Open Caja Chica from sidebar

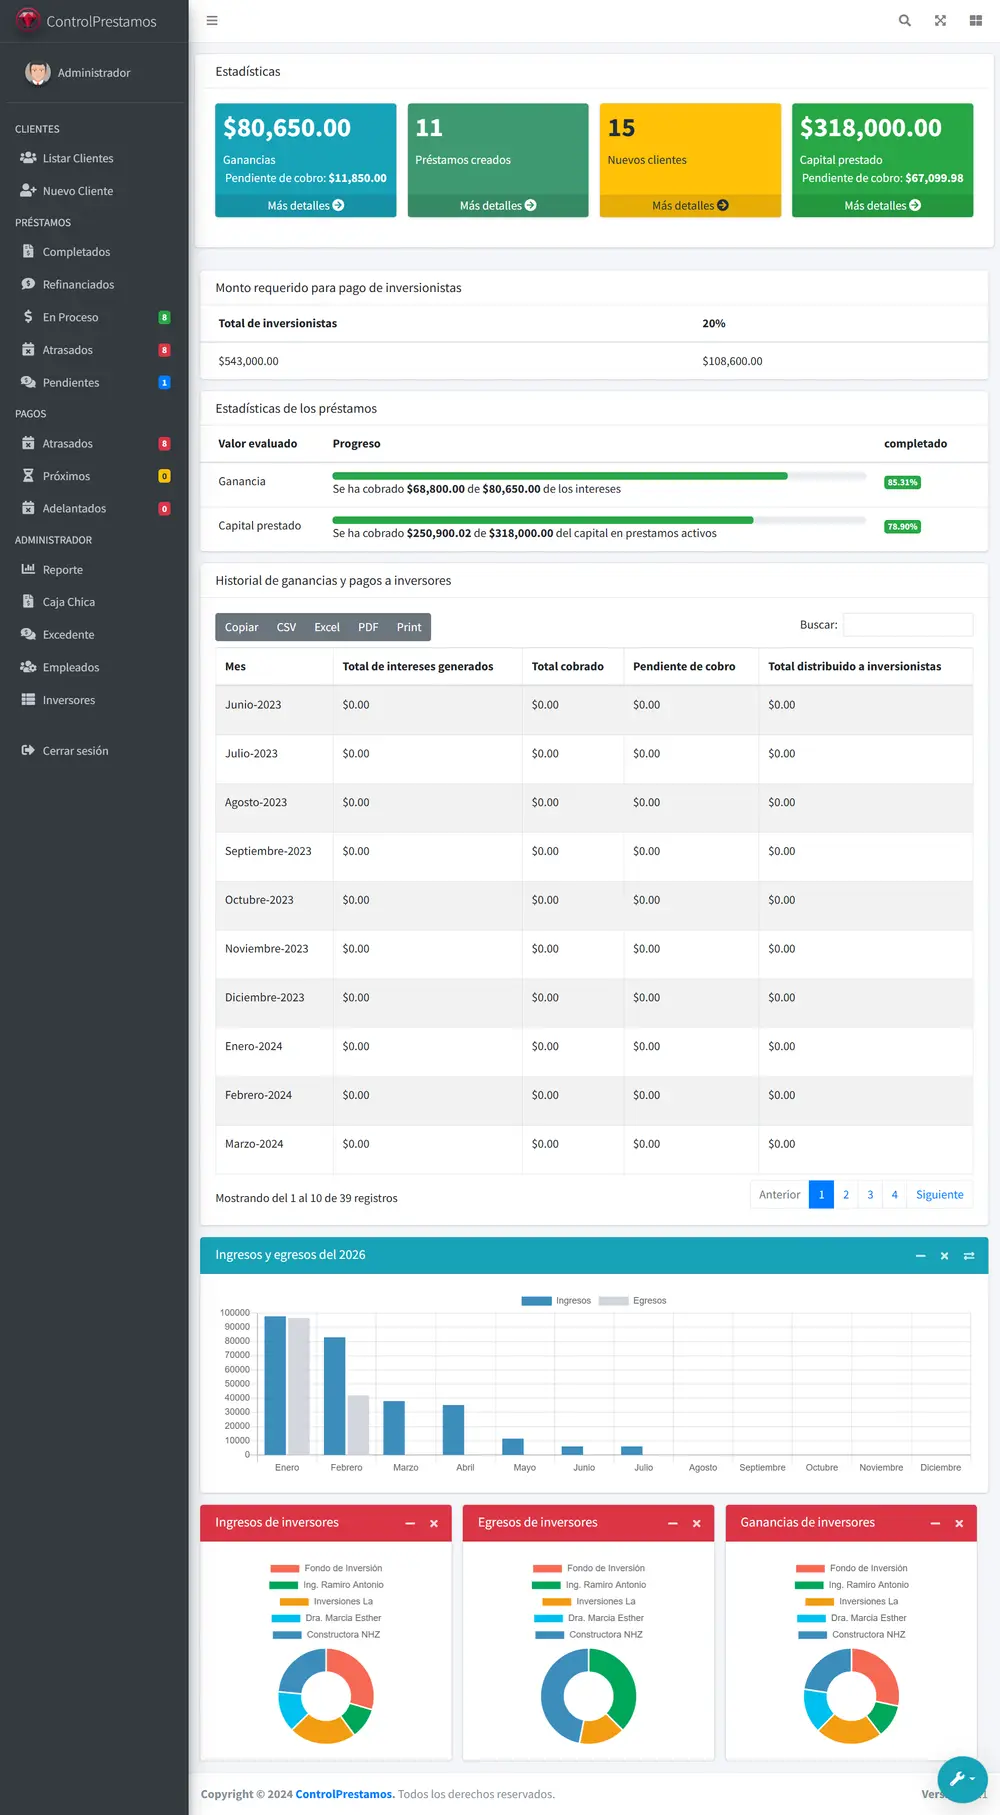pyautogui.click(x=94, y=602)
